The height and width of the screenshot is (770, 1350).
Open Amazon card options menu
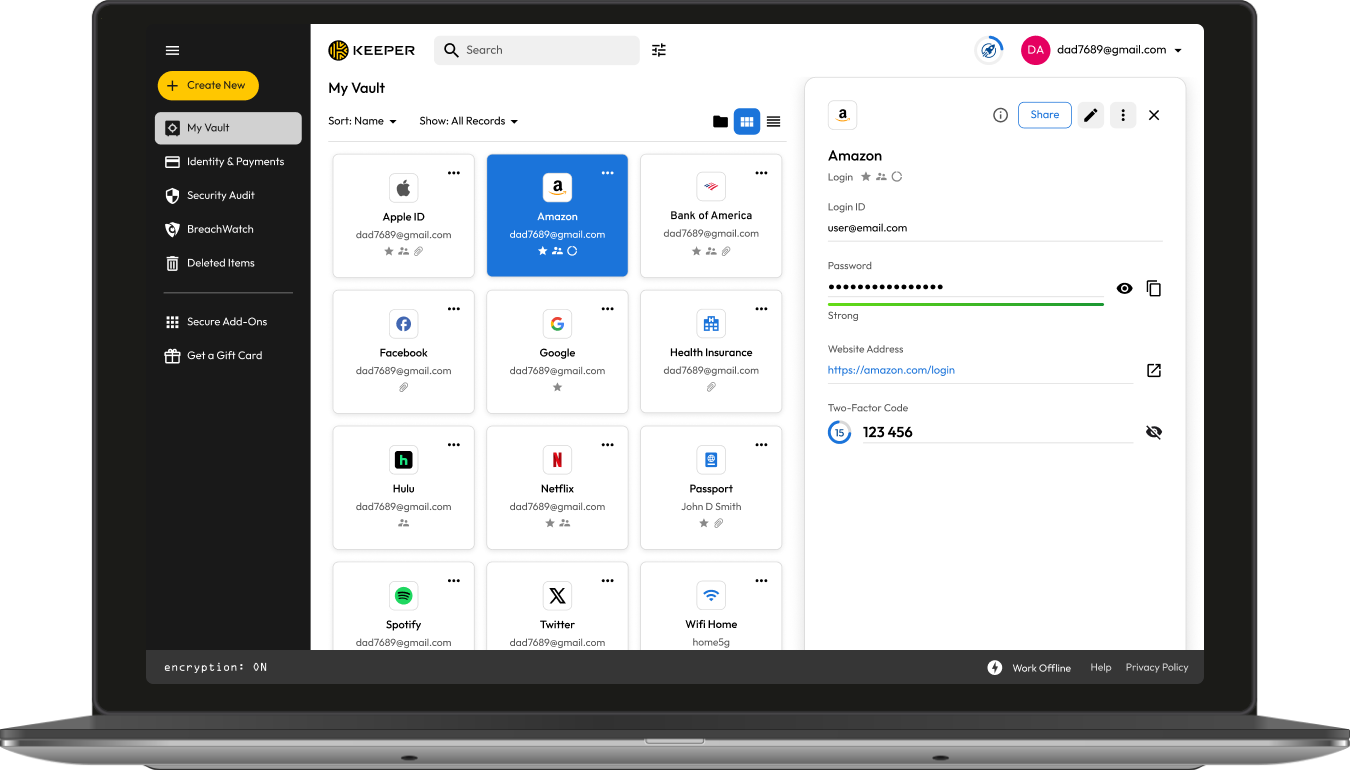(x=607, y=173)
